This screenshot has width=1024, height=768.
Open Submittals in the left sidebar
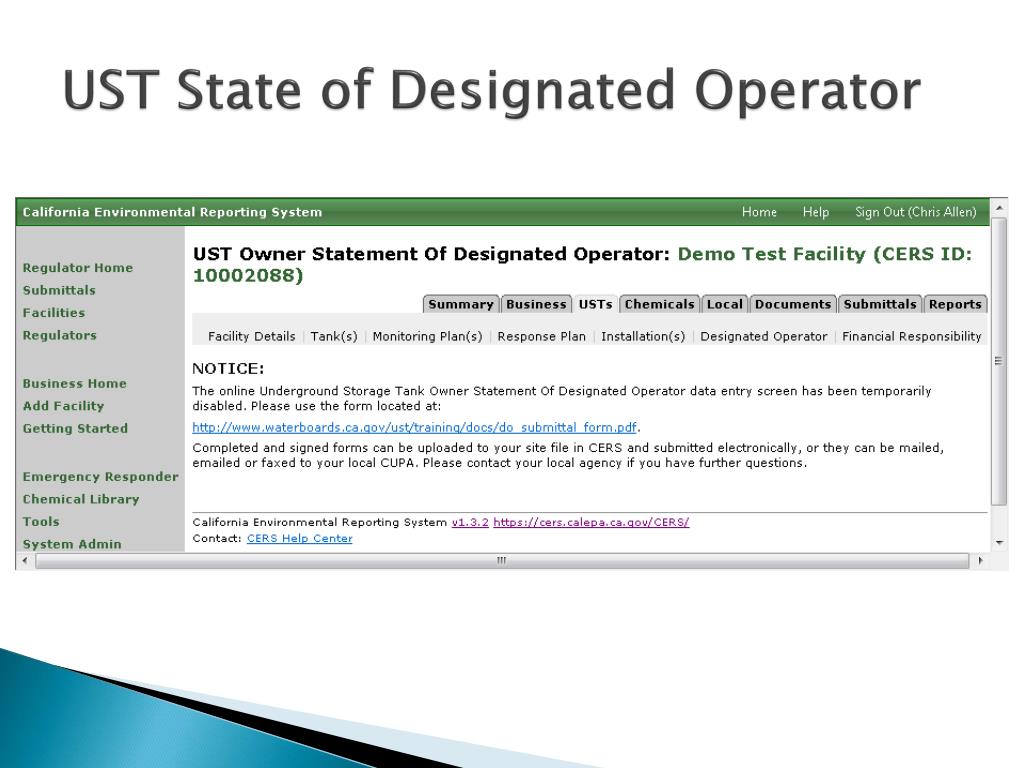tap(59, 290)
